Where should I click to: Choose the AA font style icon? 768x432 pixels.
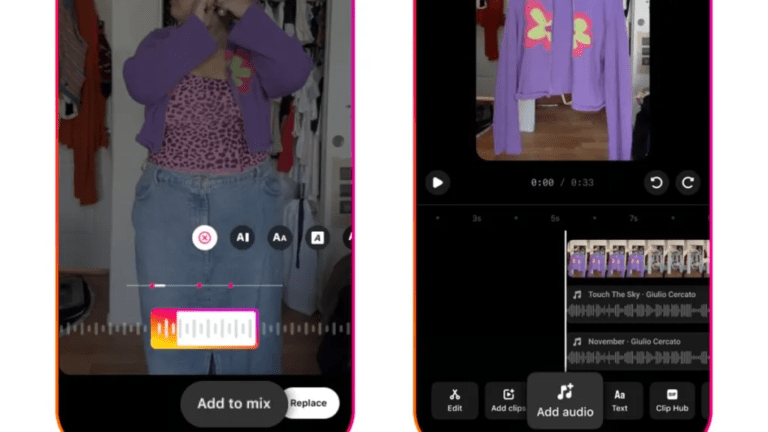pyautogui.click(x=280, y=238)
